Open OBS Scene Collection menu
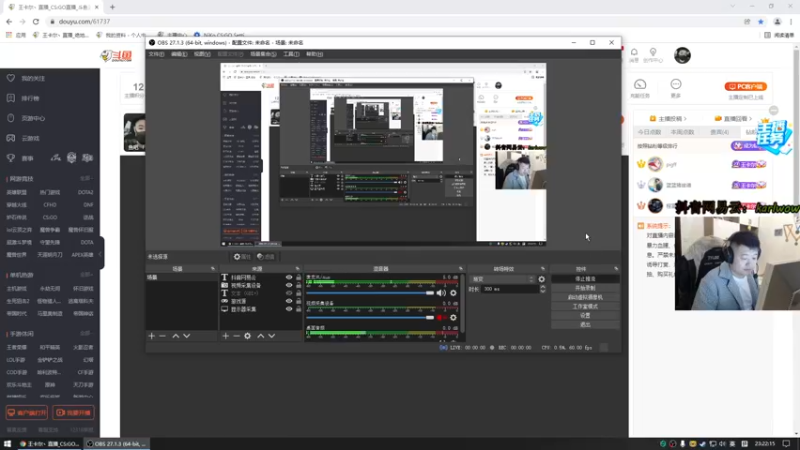Viewport: 800px width, 450px height. point(263,54)
